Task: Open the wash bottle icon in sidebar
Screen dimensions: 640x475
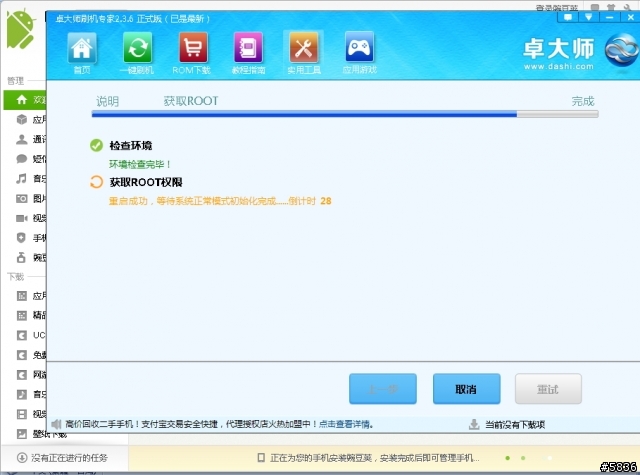Action: point(21,257)
